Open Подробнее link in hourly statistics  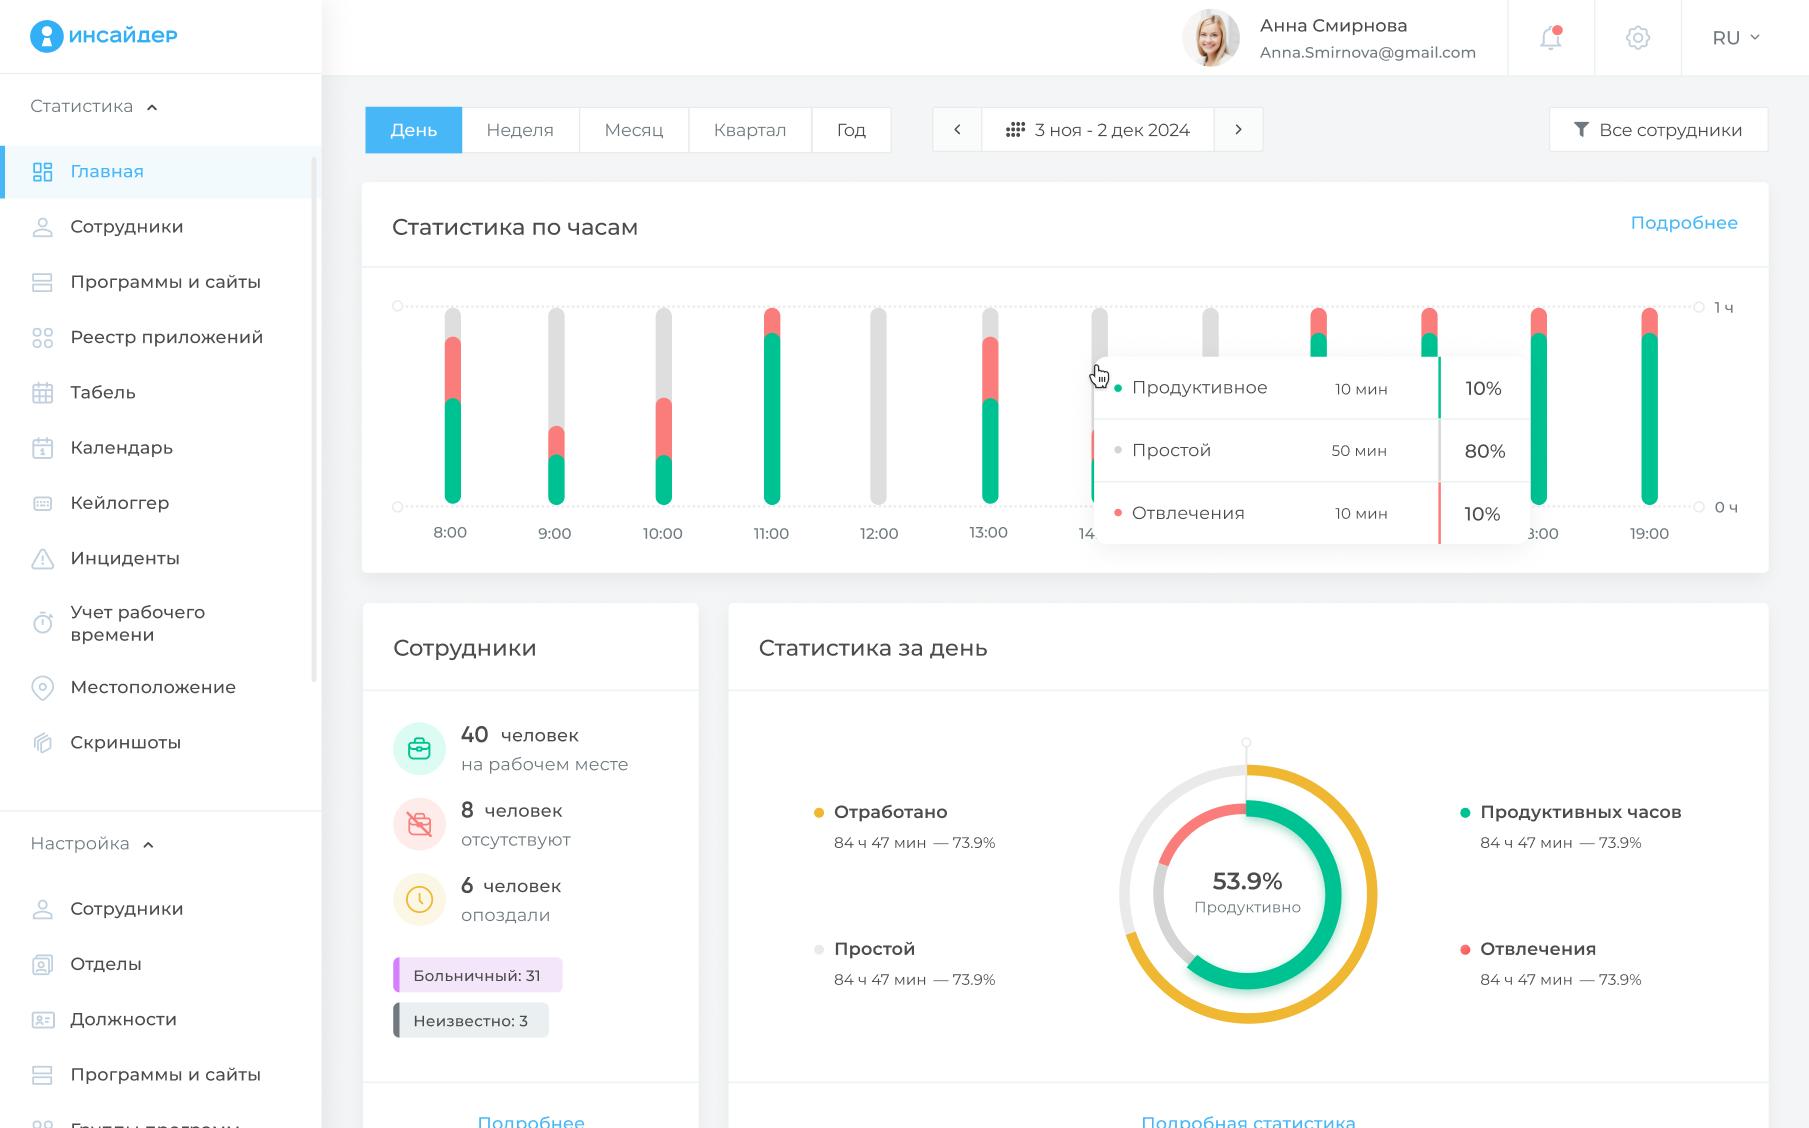[1683, 223]
